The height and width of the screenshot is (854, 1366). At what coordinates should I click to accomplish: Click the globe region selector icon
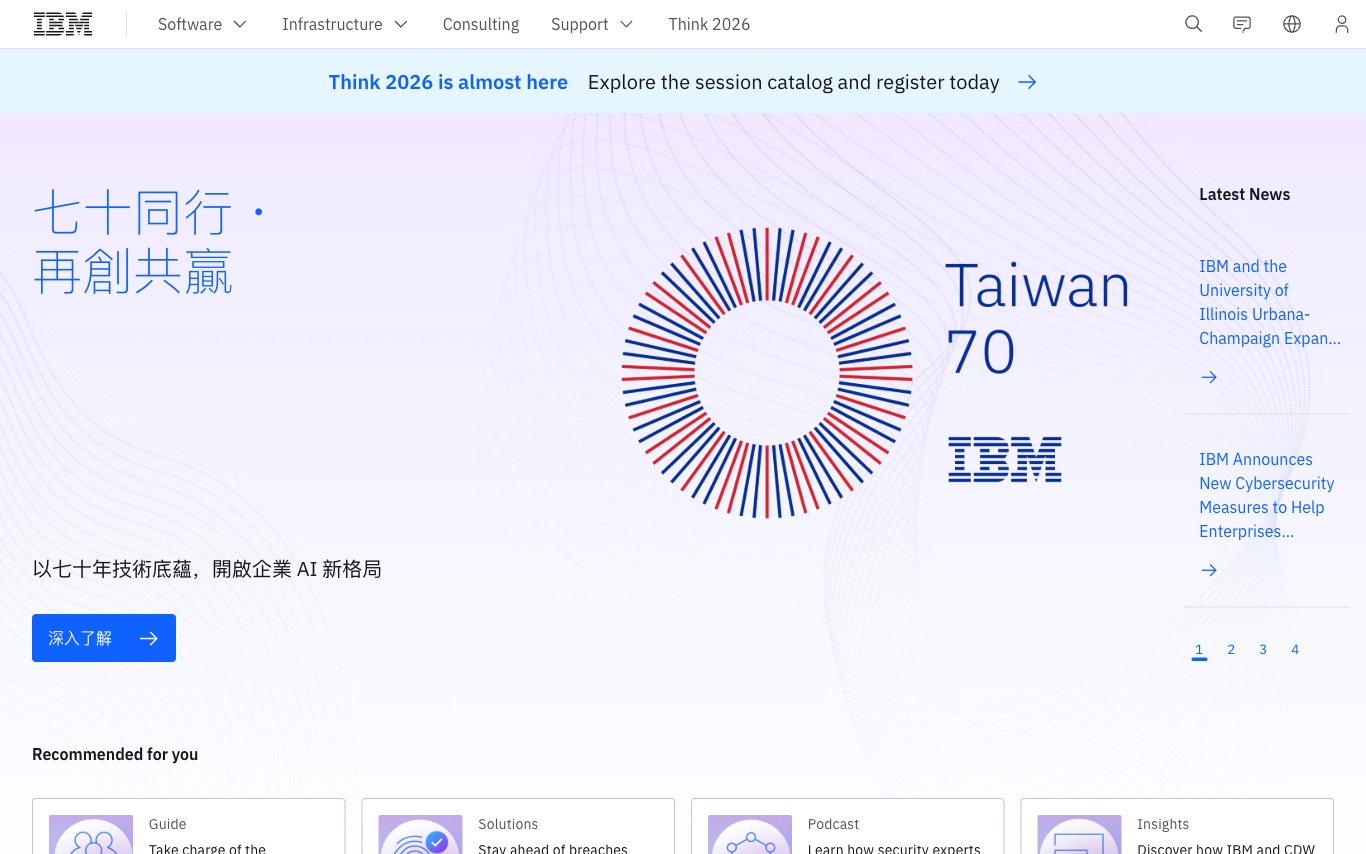(x=1292, y=24)
